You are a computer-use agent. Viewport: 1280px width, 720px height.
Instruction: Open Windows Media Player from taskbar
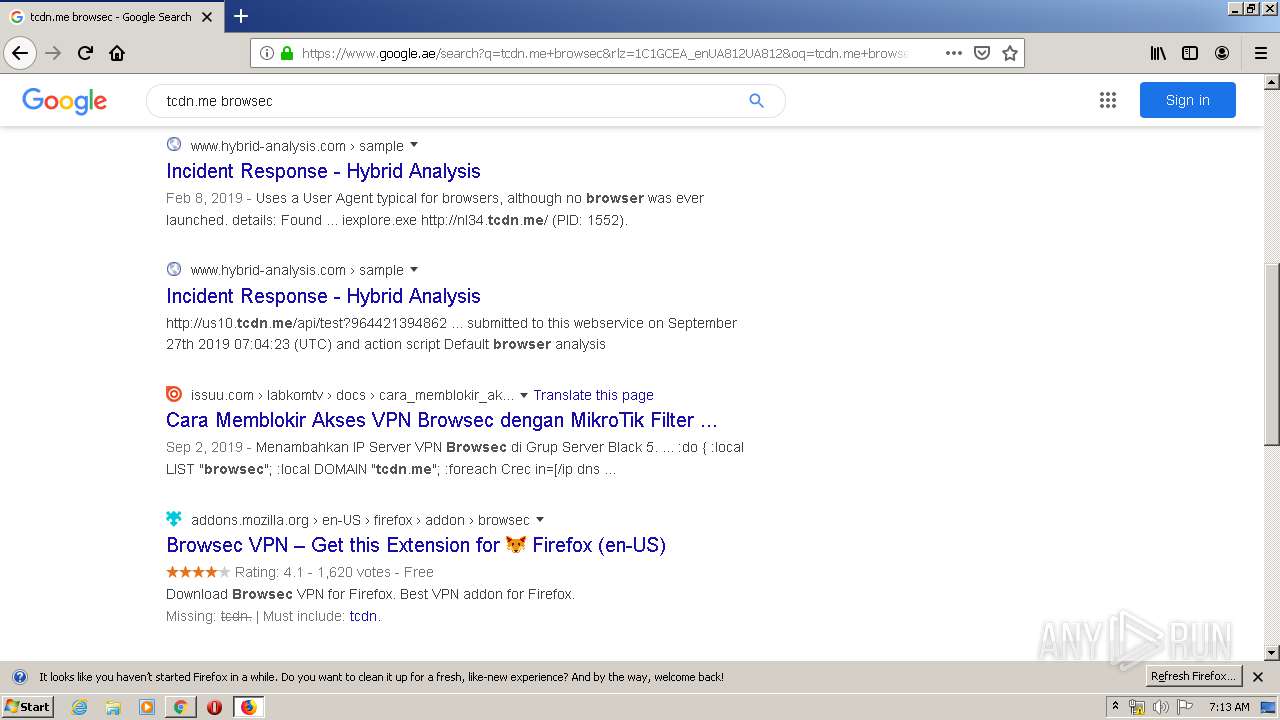click(x=147, y=707)
